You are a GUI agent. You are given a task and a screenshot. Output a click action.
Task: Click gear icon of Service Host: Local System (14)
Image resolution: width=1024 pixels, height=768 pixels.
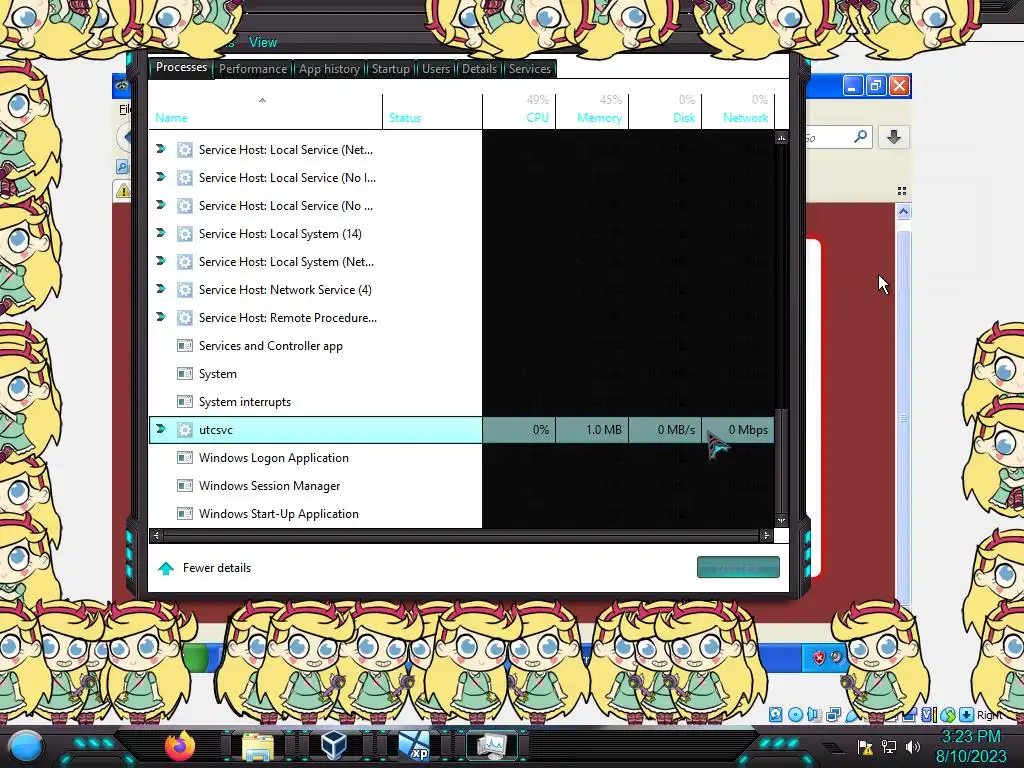185,234
